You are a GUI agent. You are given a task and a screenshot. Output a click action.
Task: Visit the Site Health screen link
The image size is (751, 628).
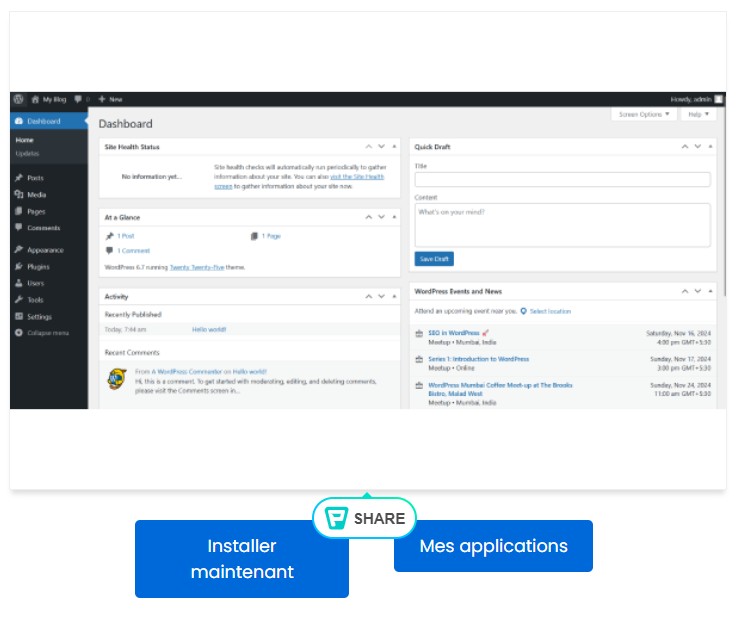357,177
